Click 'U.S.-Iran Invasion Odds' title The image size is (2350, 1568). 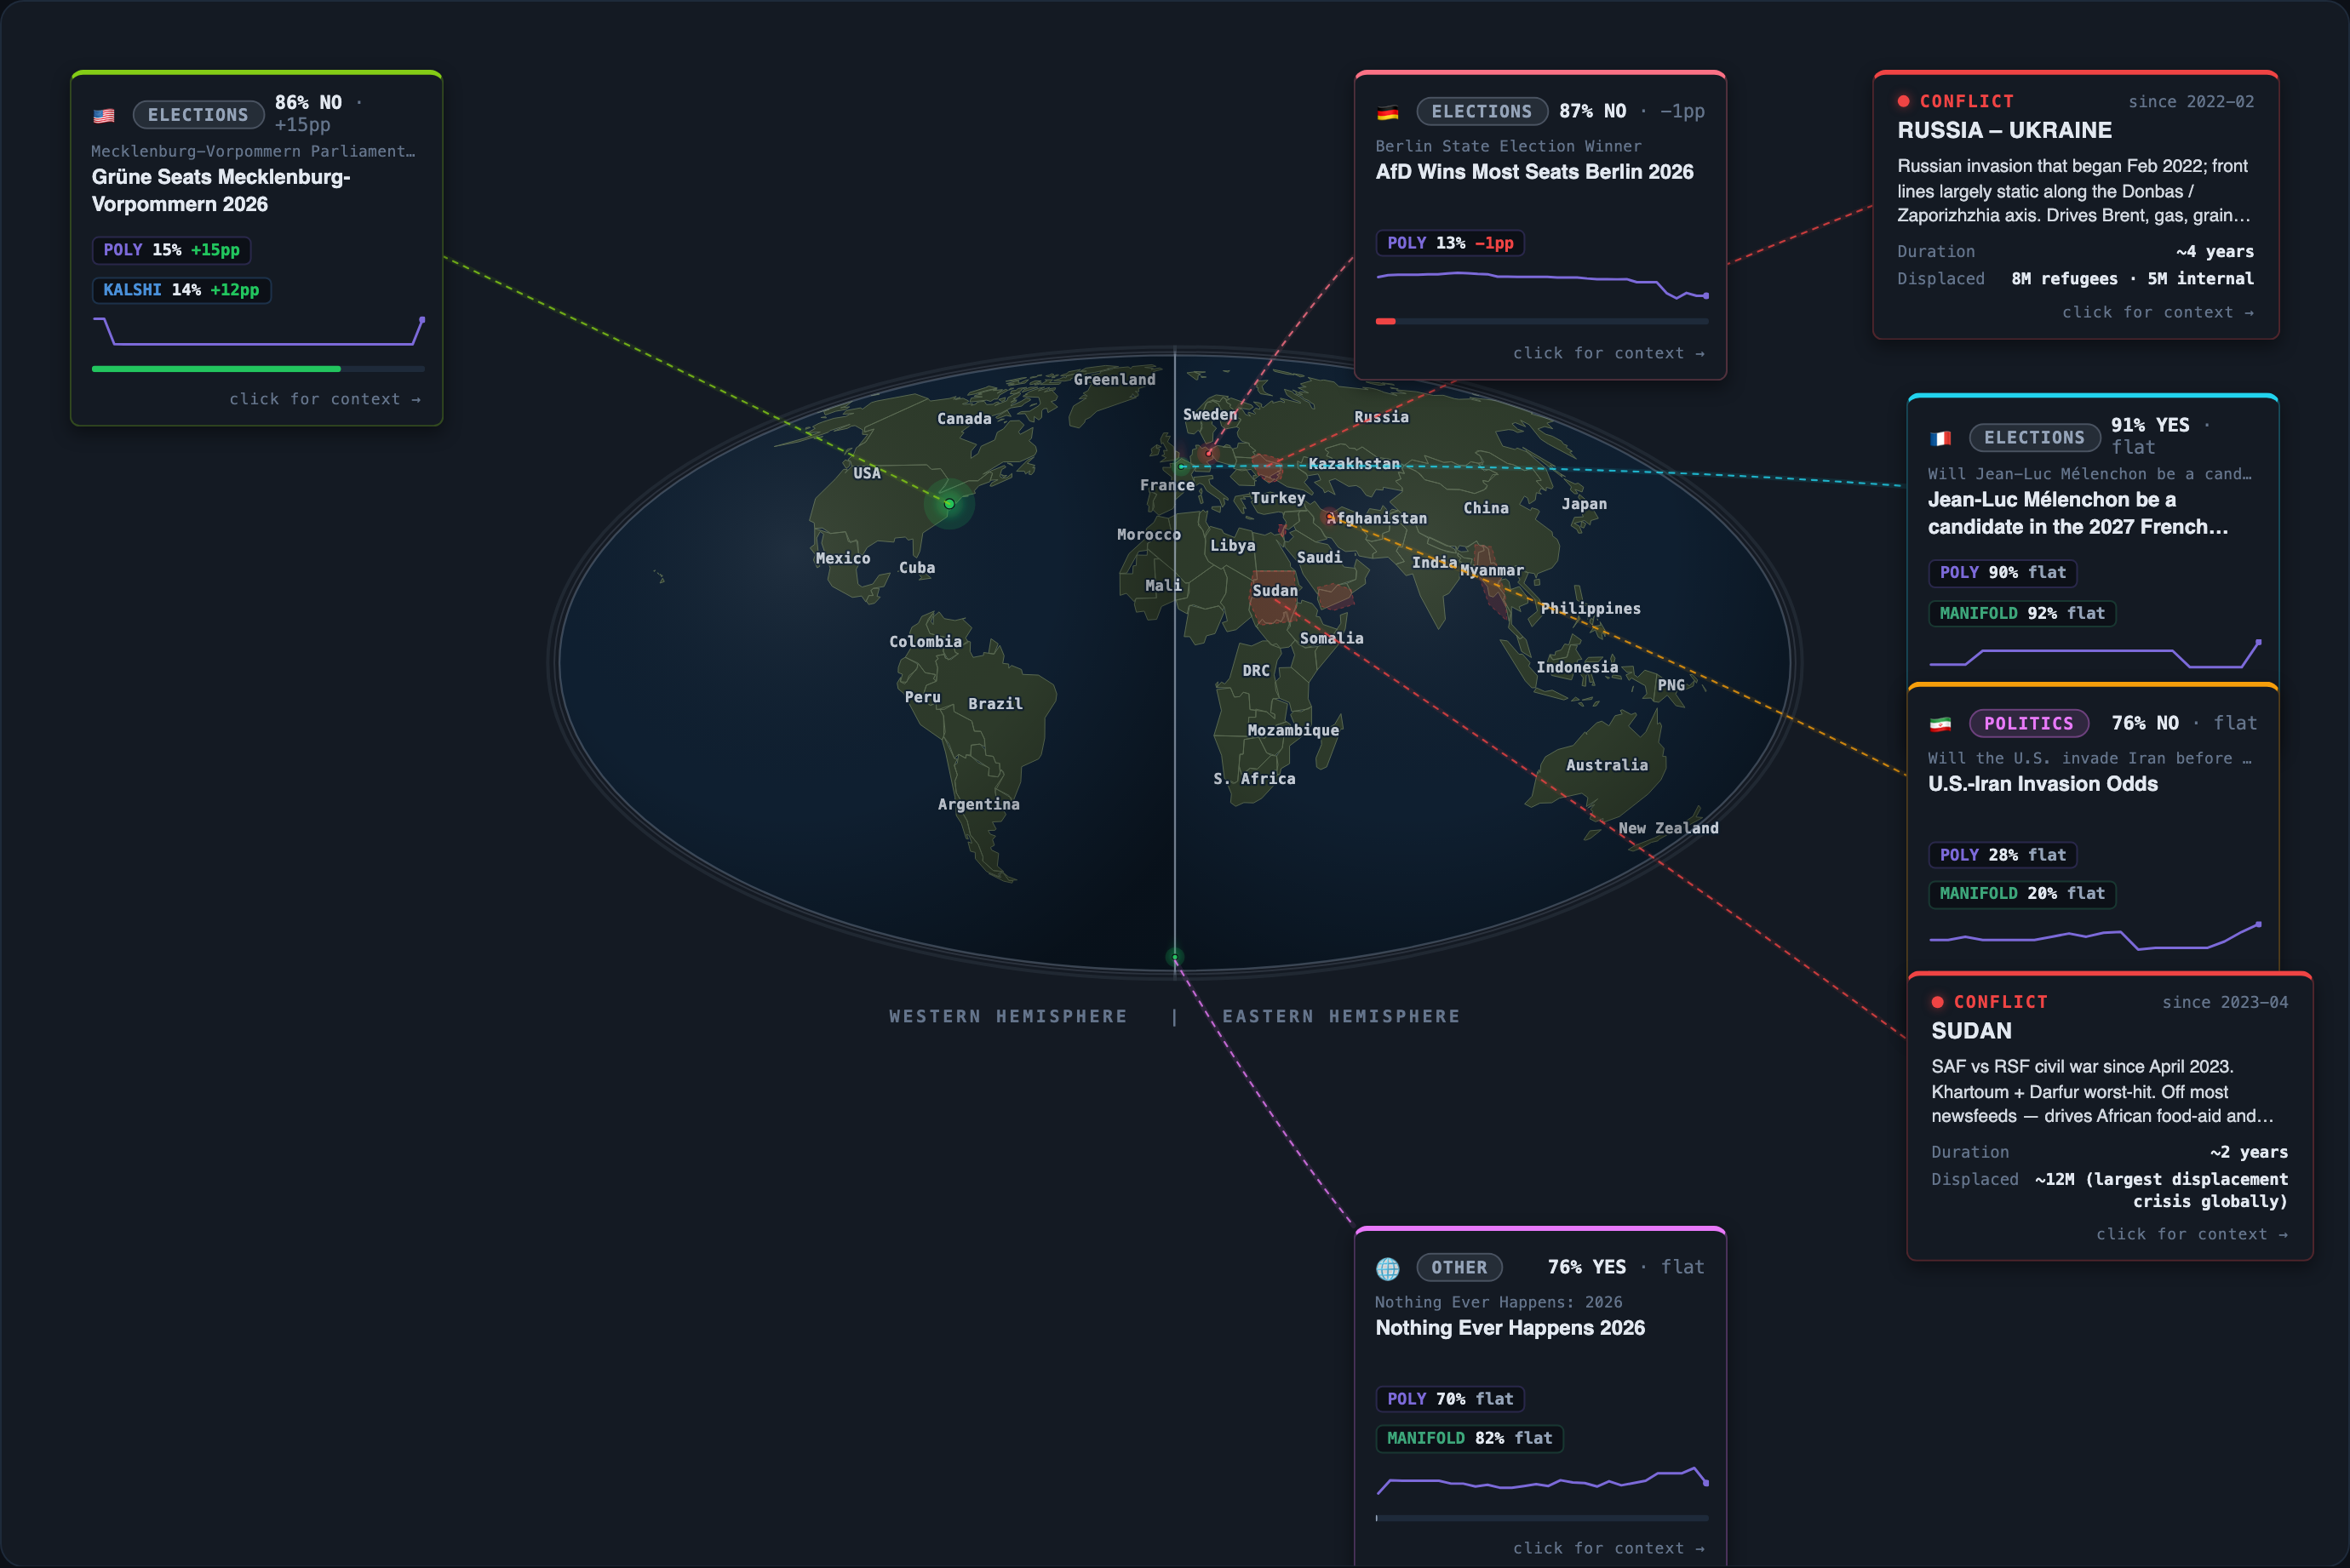tap(2042, 784)
